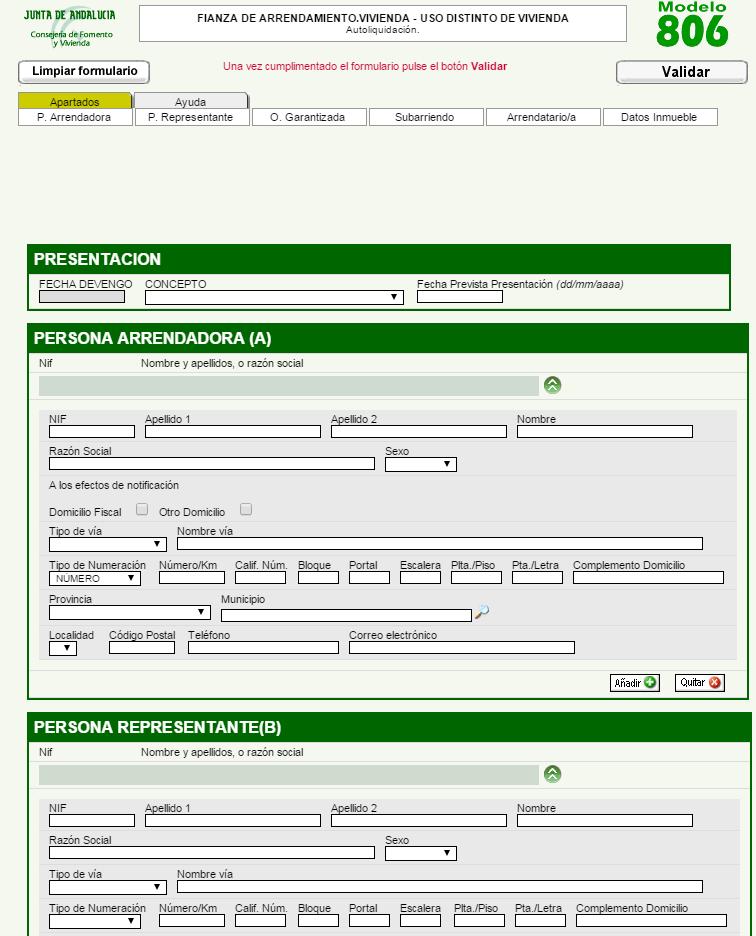756x936 pixels.
Task: Click Nombre field in Persona Representante
Action: pyautogui.click(x=605, y=821)
